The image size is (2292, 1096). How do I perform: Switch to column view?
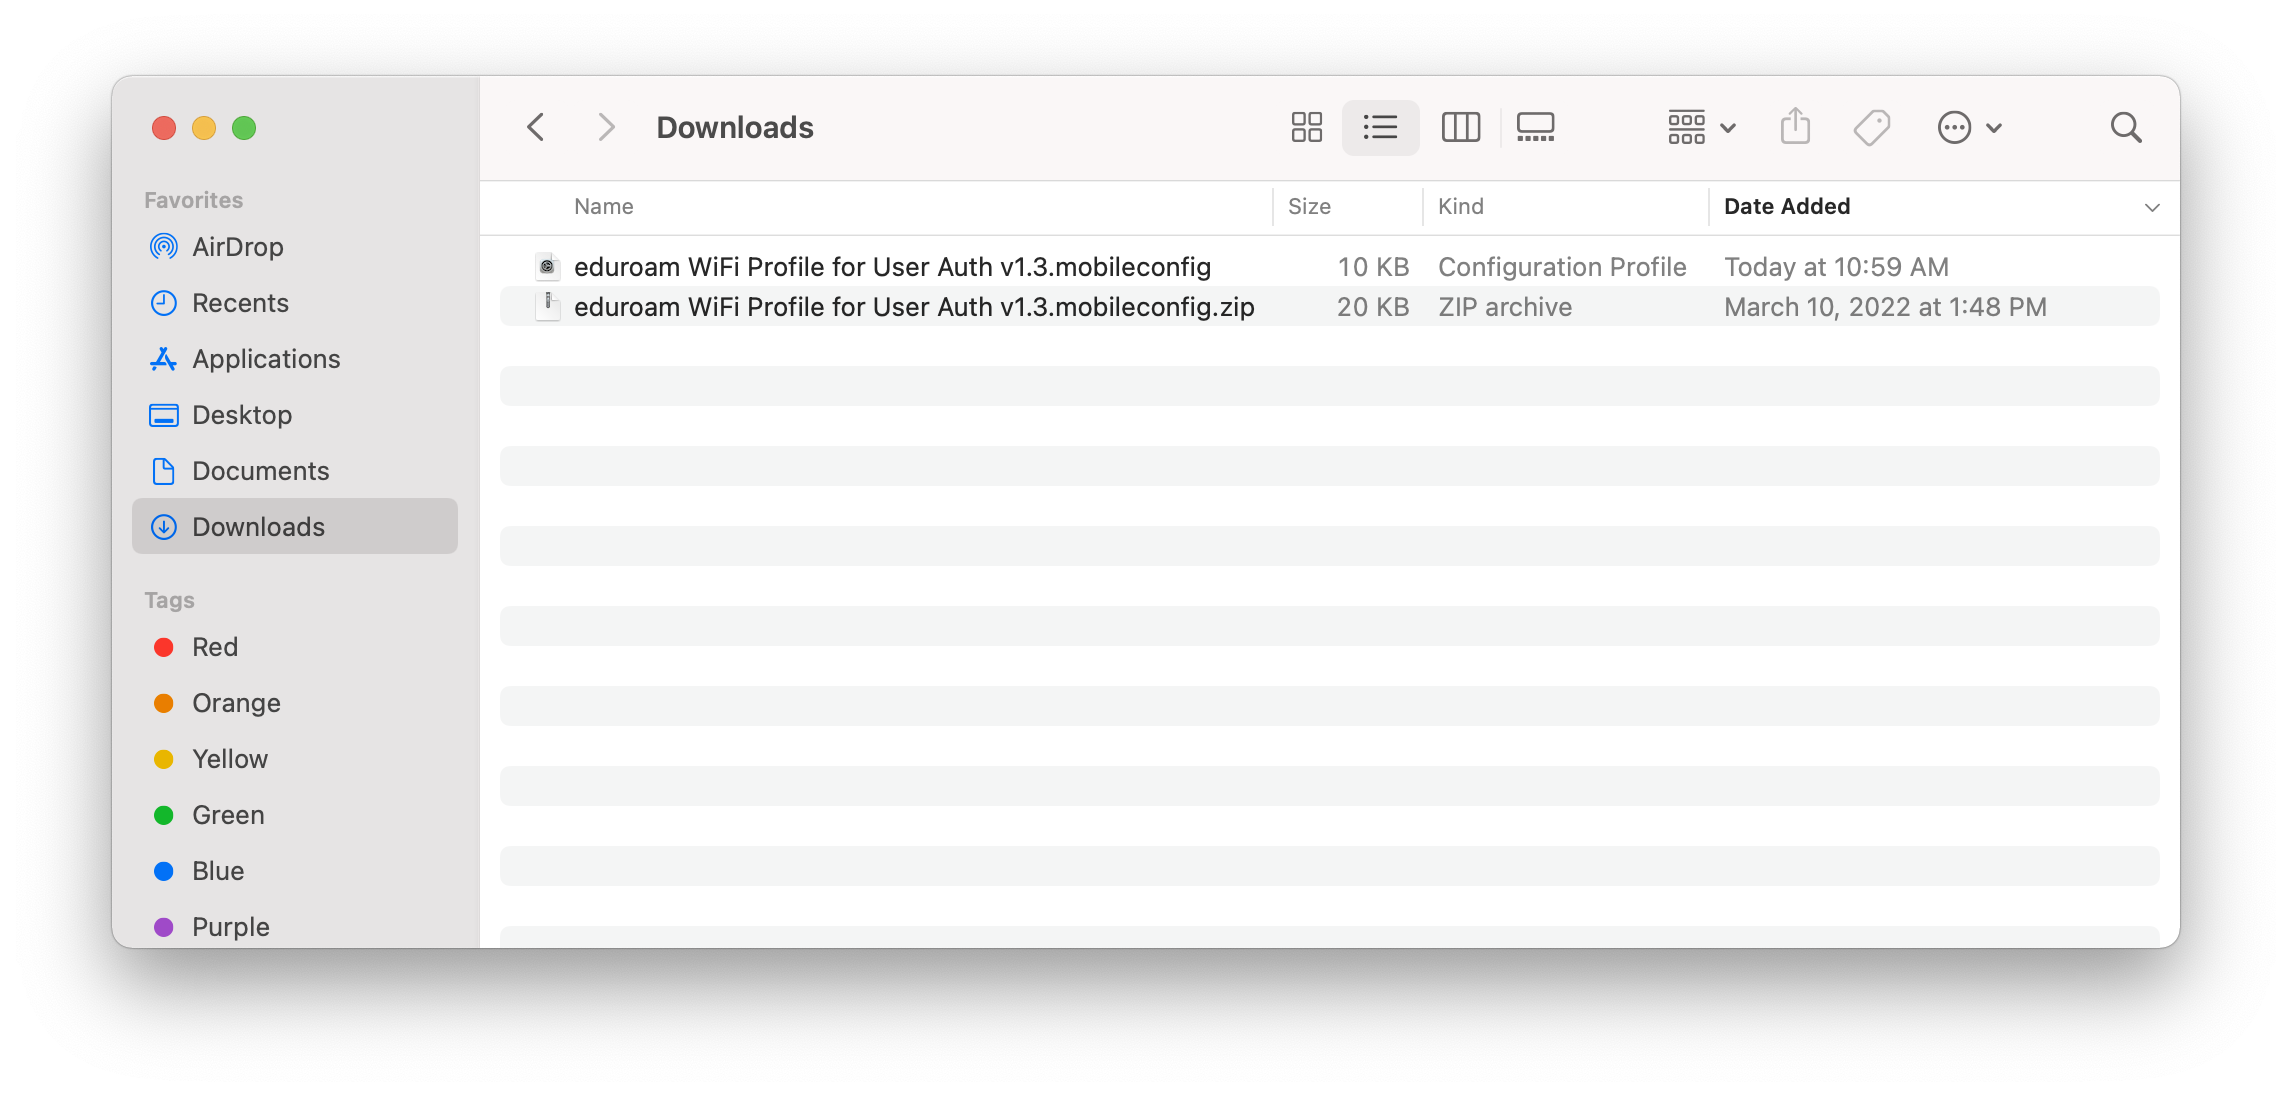coord(1460,128)
